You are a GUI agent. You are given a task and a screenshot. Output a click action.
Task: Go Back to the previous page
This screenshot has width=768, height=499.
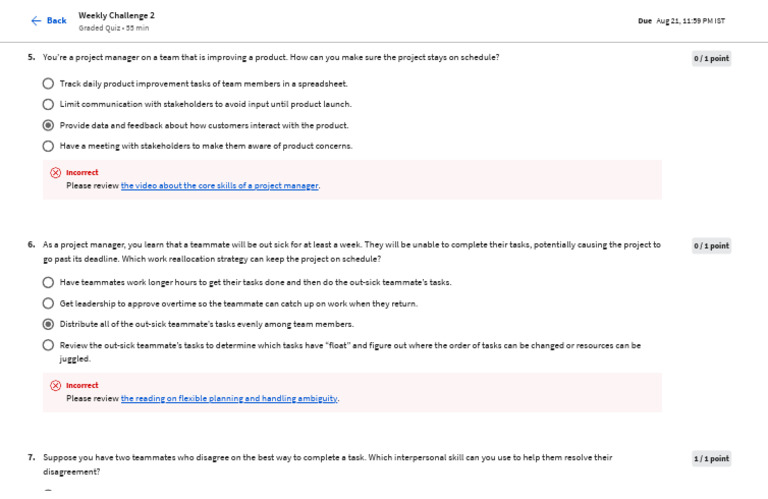[56, 20]
